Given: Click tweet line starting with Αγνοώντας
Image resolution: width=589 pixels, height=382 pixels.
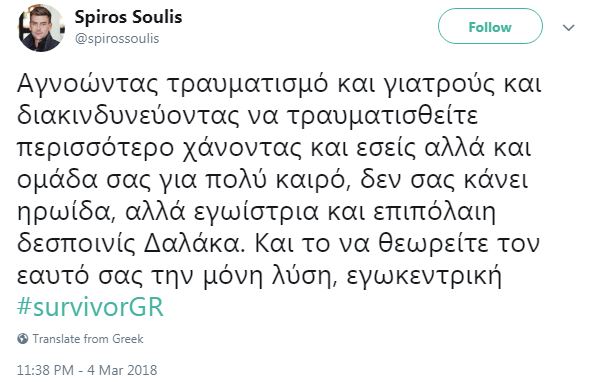Looking at the screenshot, I should coord(279,85).
